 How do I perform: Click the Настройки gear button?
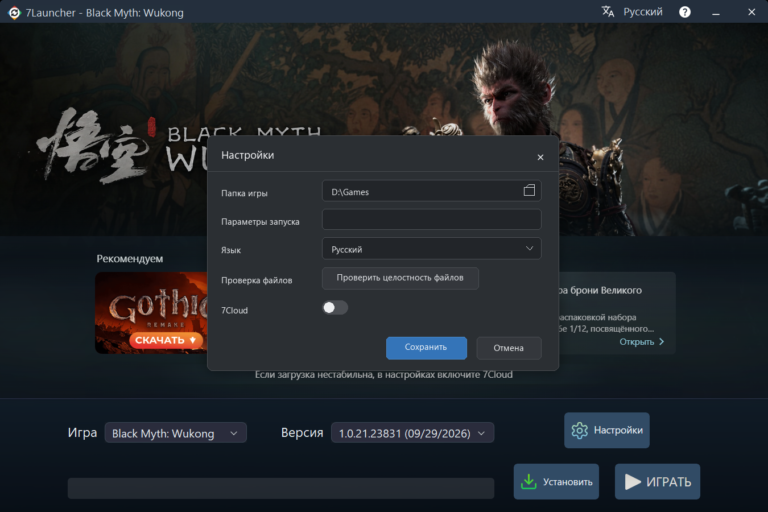(607, 430)
